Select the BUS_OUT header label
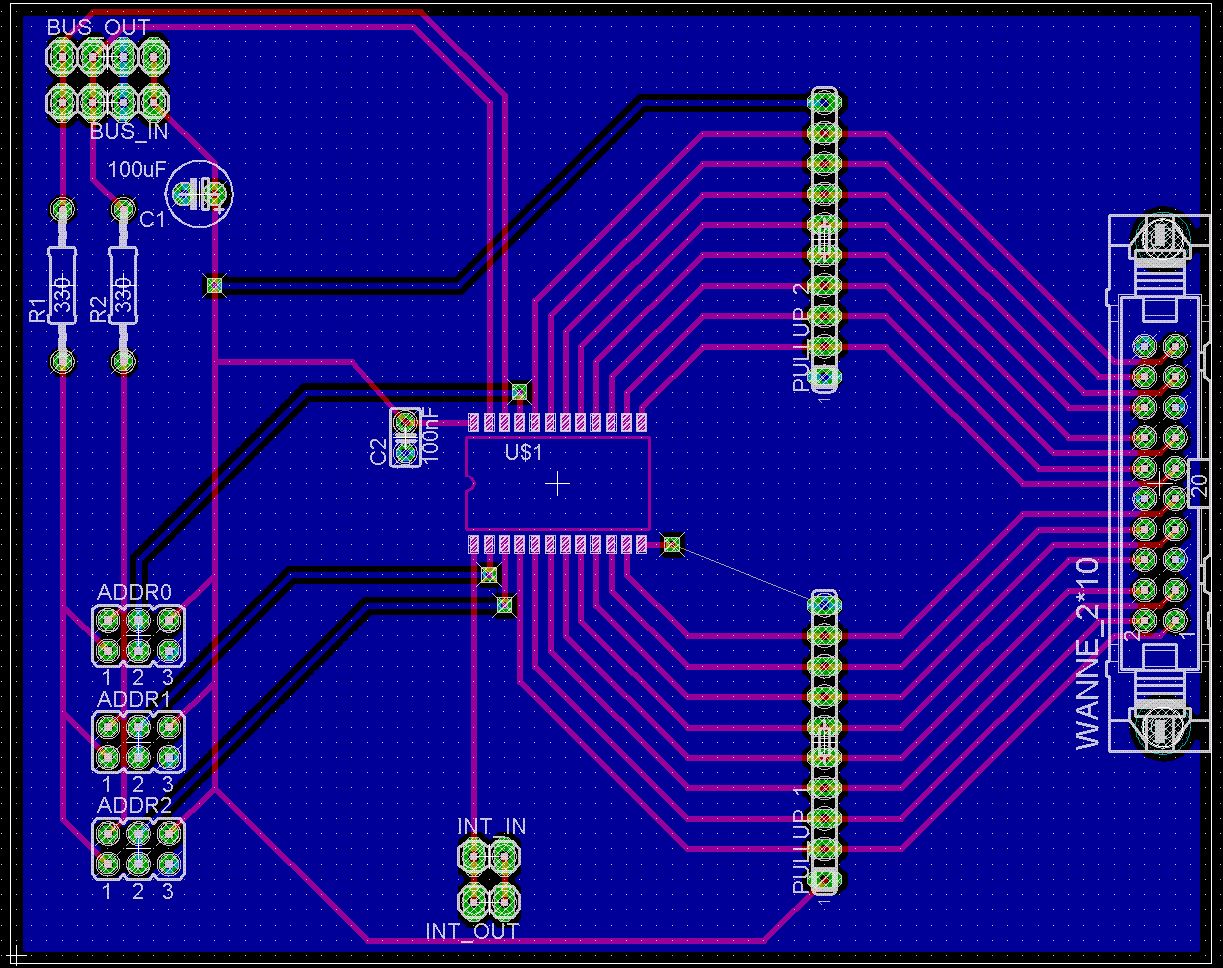The height and width of the screenshot is (968, 1223). [x=98, y=27]
